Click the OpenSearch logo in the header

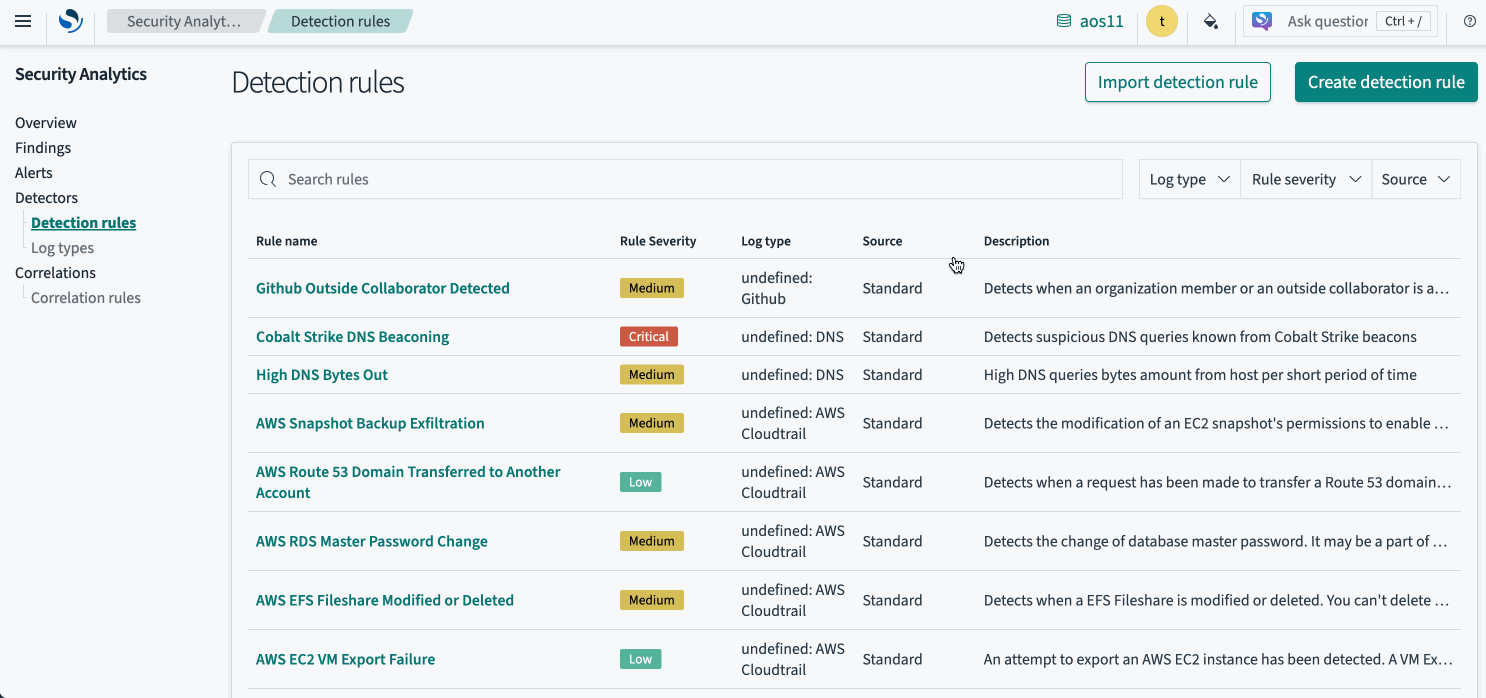pos(68,20)
